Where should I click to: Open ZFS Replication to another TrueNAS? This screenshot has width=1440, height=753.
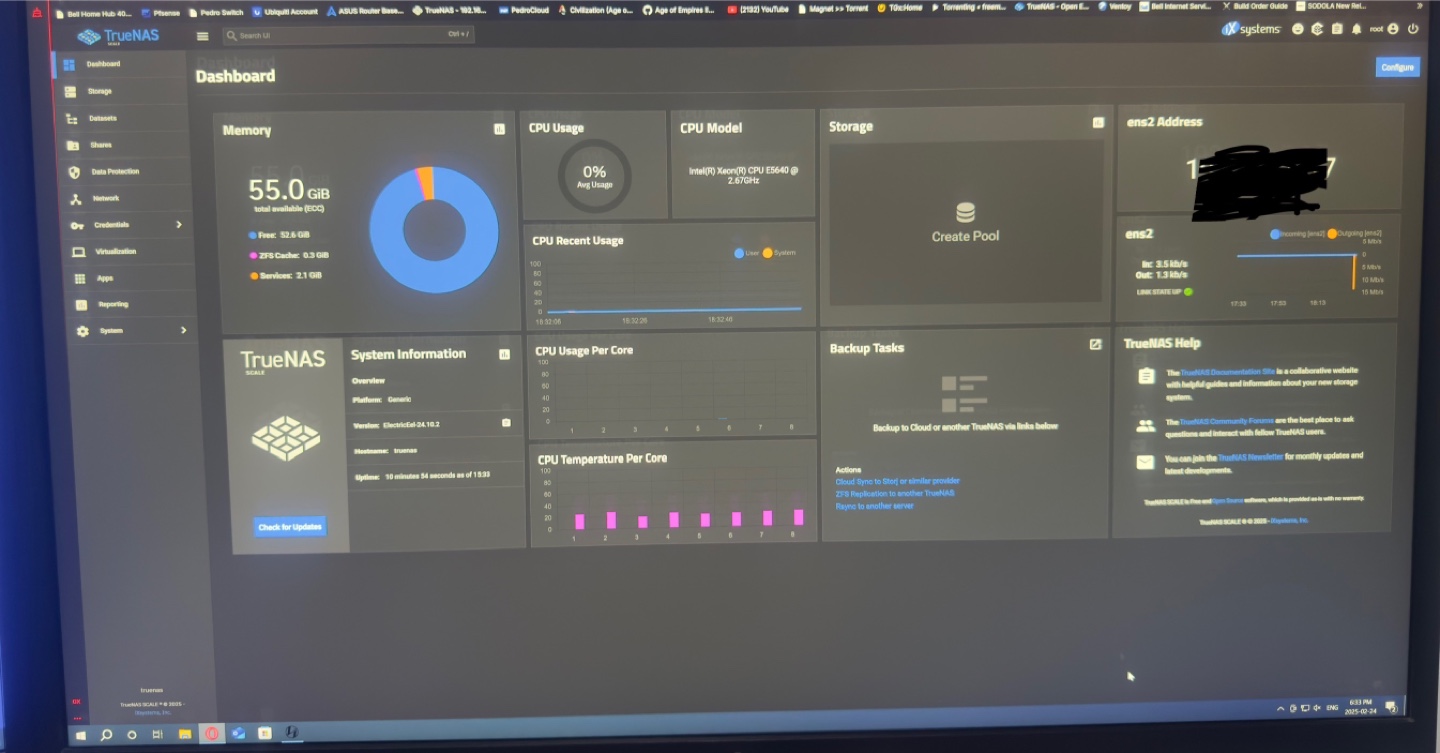pyautogui.click(x=895, y=493)
